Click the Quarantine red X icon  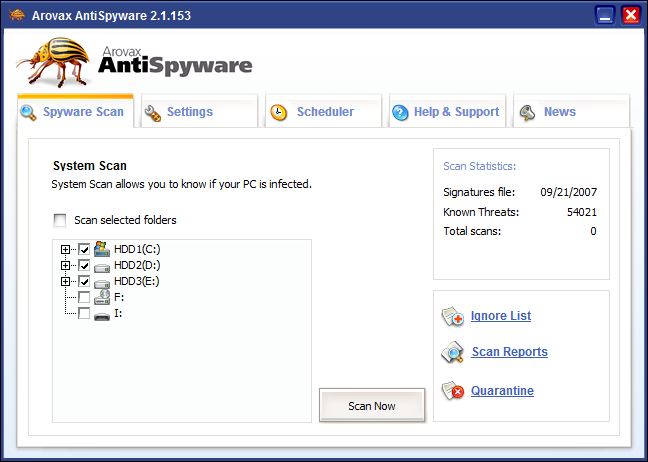pos(453,391)
